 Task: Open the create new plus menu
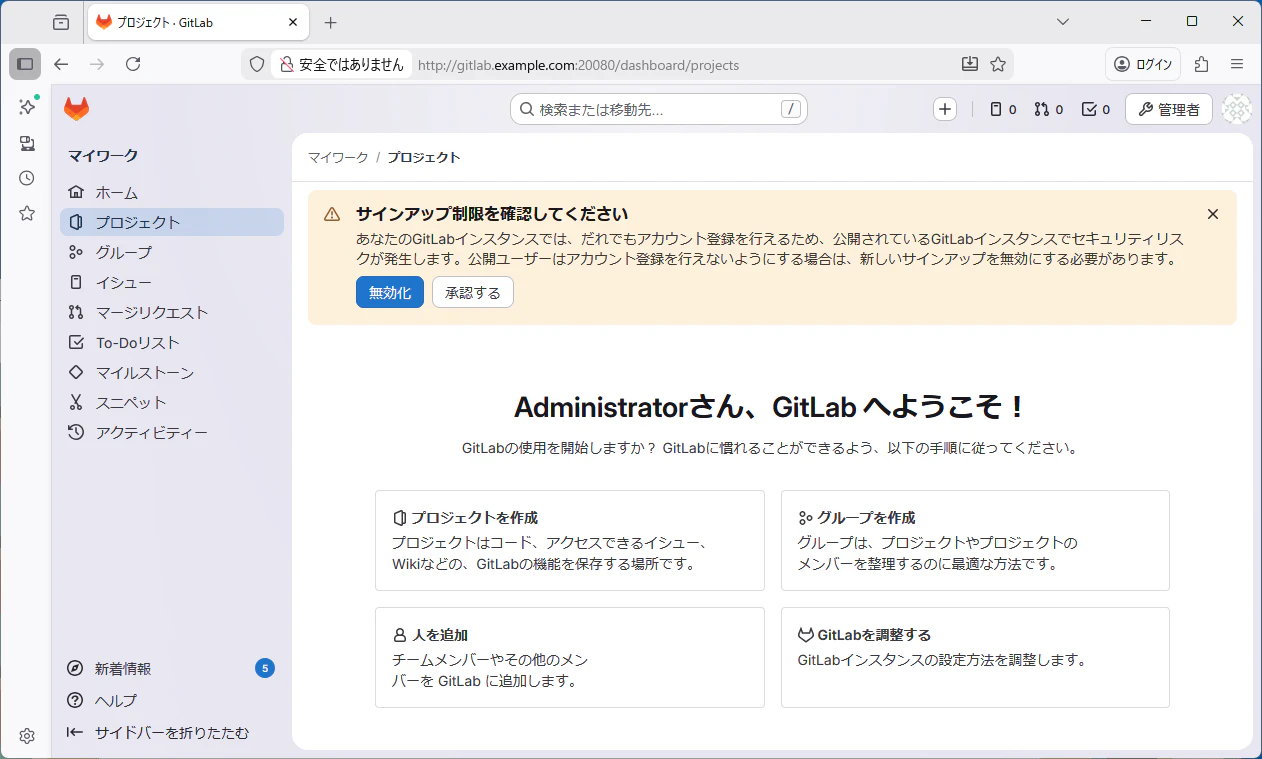945,109
